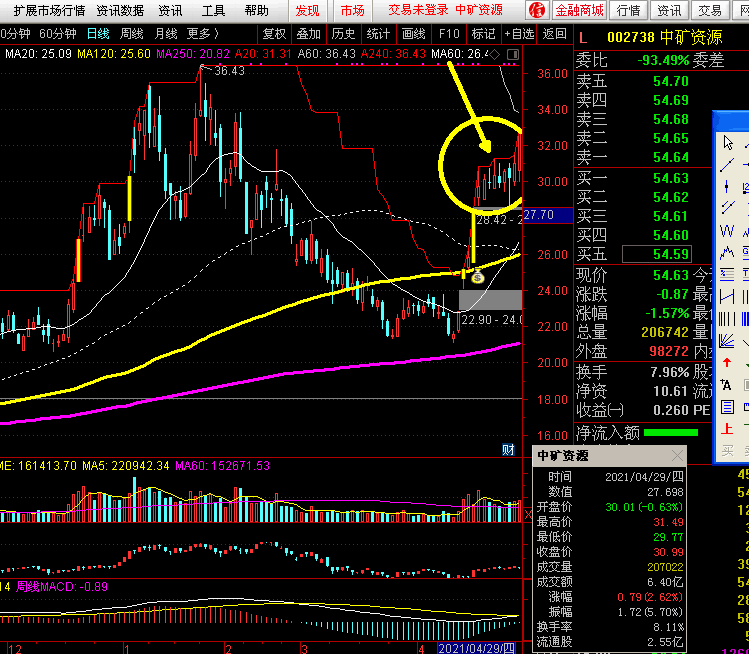The width and height of the screenshot is (749, 654).
Task: Close the 中矿资源 data popup
Action: tap(679, 456)
